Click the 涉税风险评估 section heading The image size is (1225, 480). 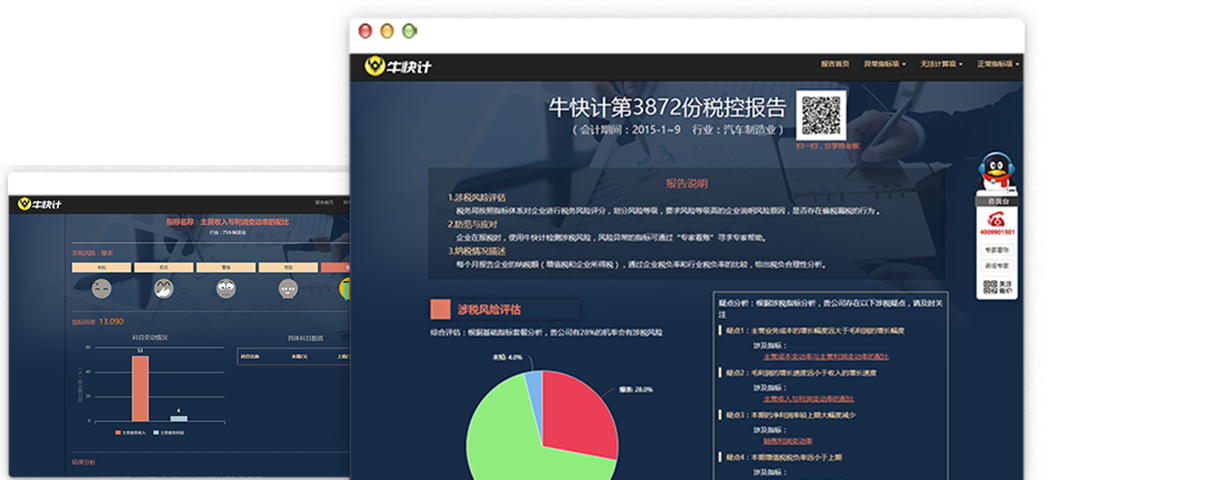489,309
